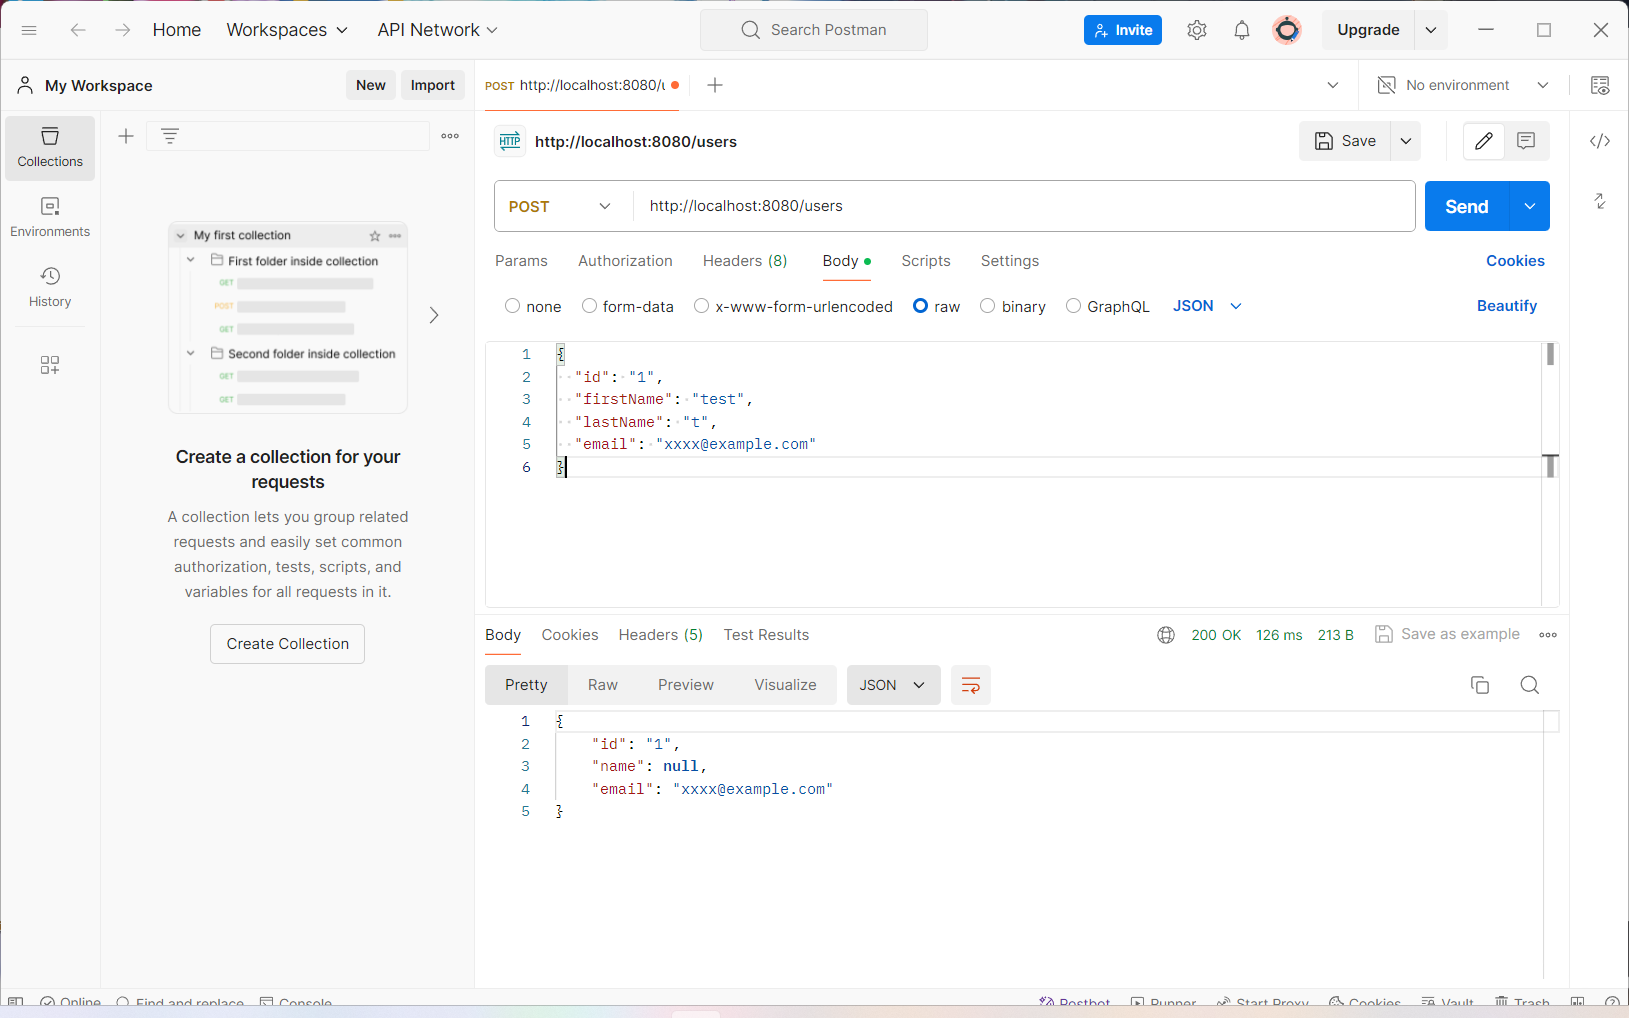This screenshot has height=1018, width=1629.
Task: Switch to the request Settings tab
Action: click(x=1010, y=261)
